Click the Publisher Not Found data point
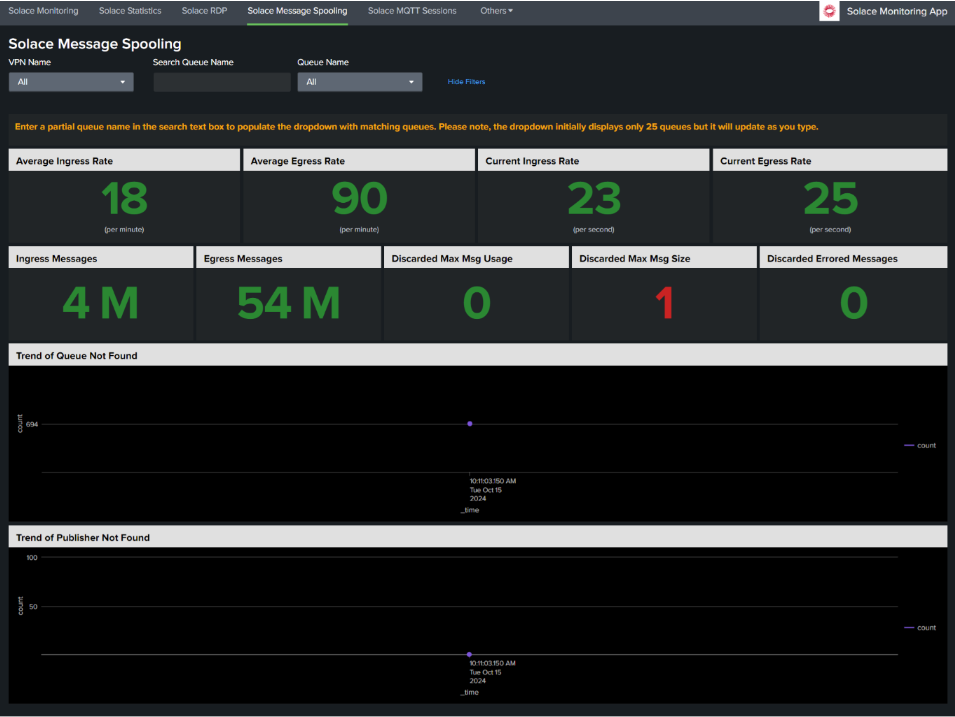 point(469,654)
